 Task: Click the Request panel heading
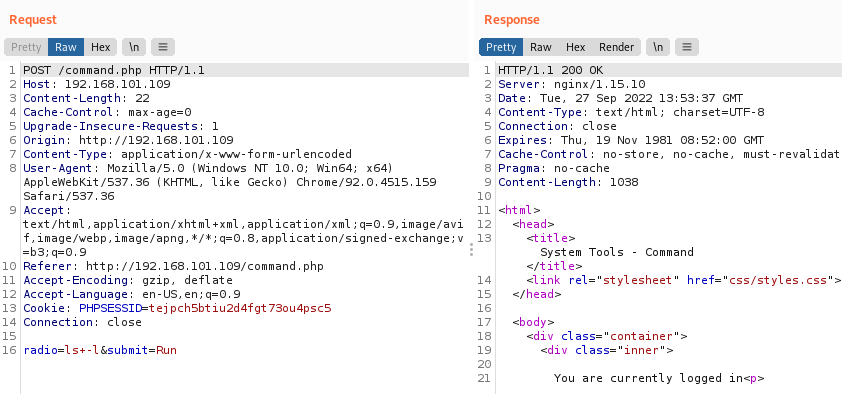tap(33, 20)
